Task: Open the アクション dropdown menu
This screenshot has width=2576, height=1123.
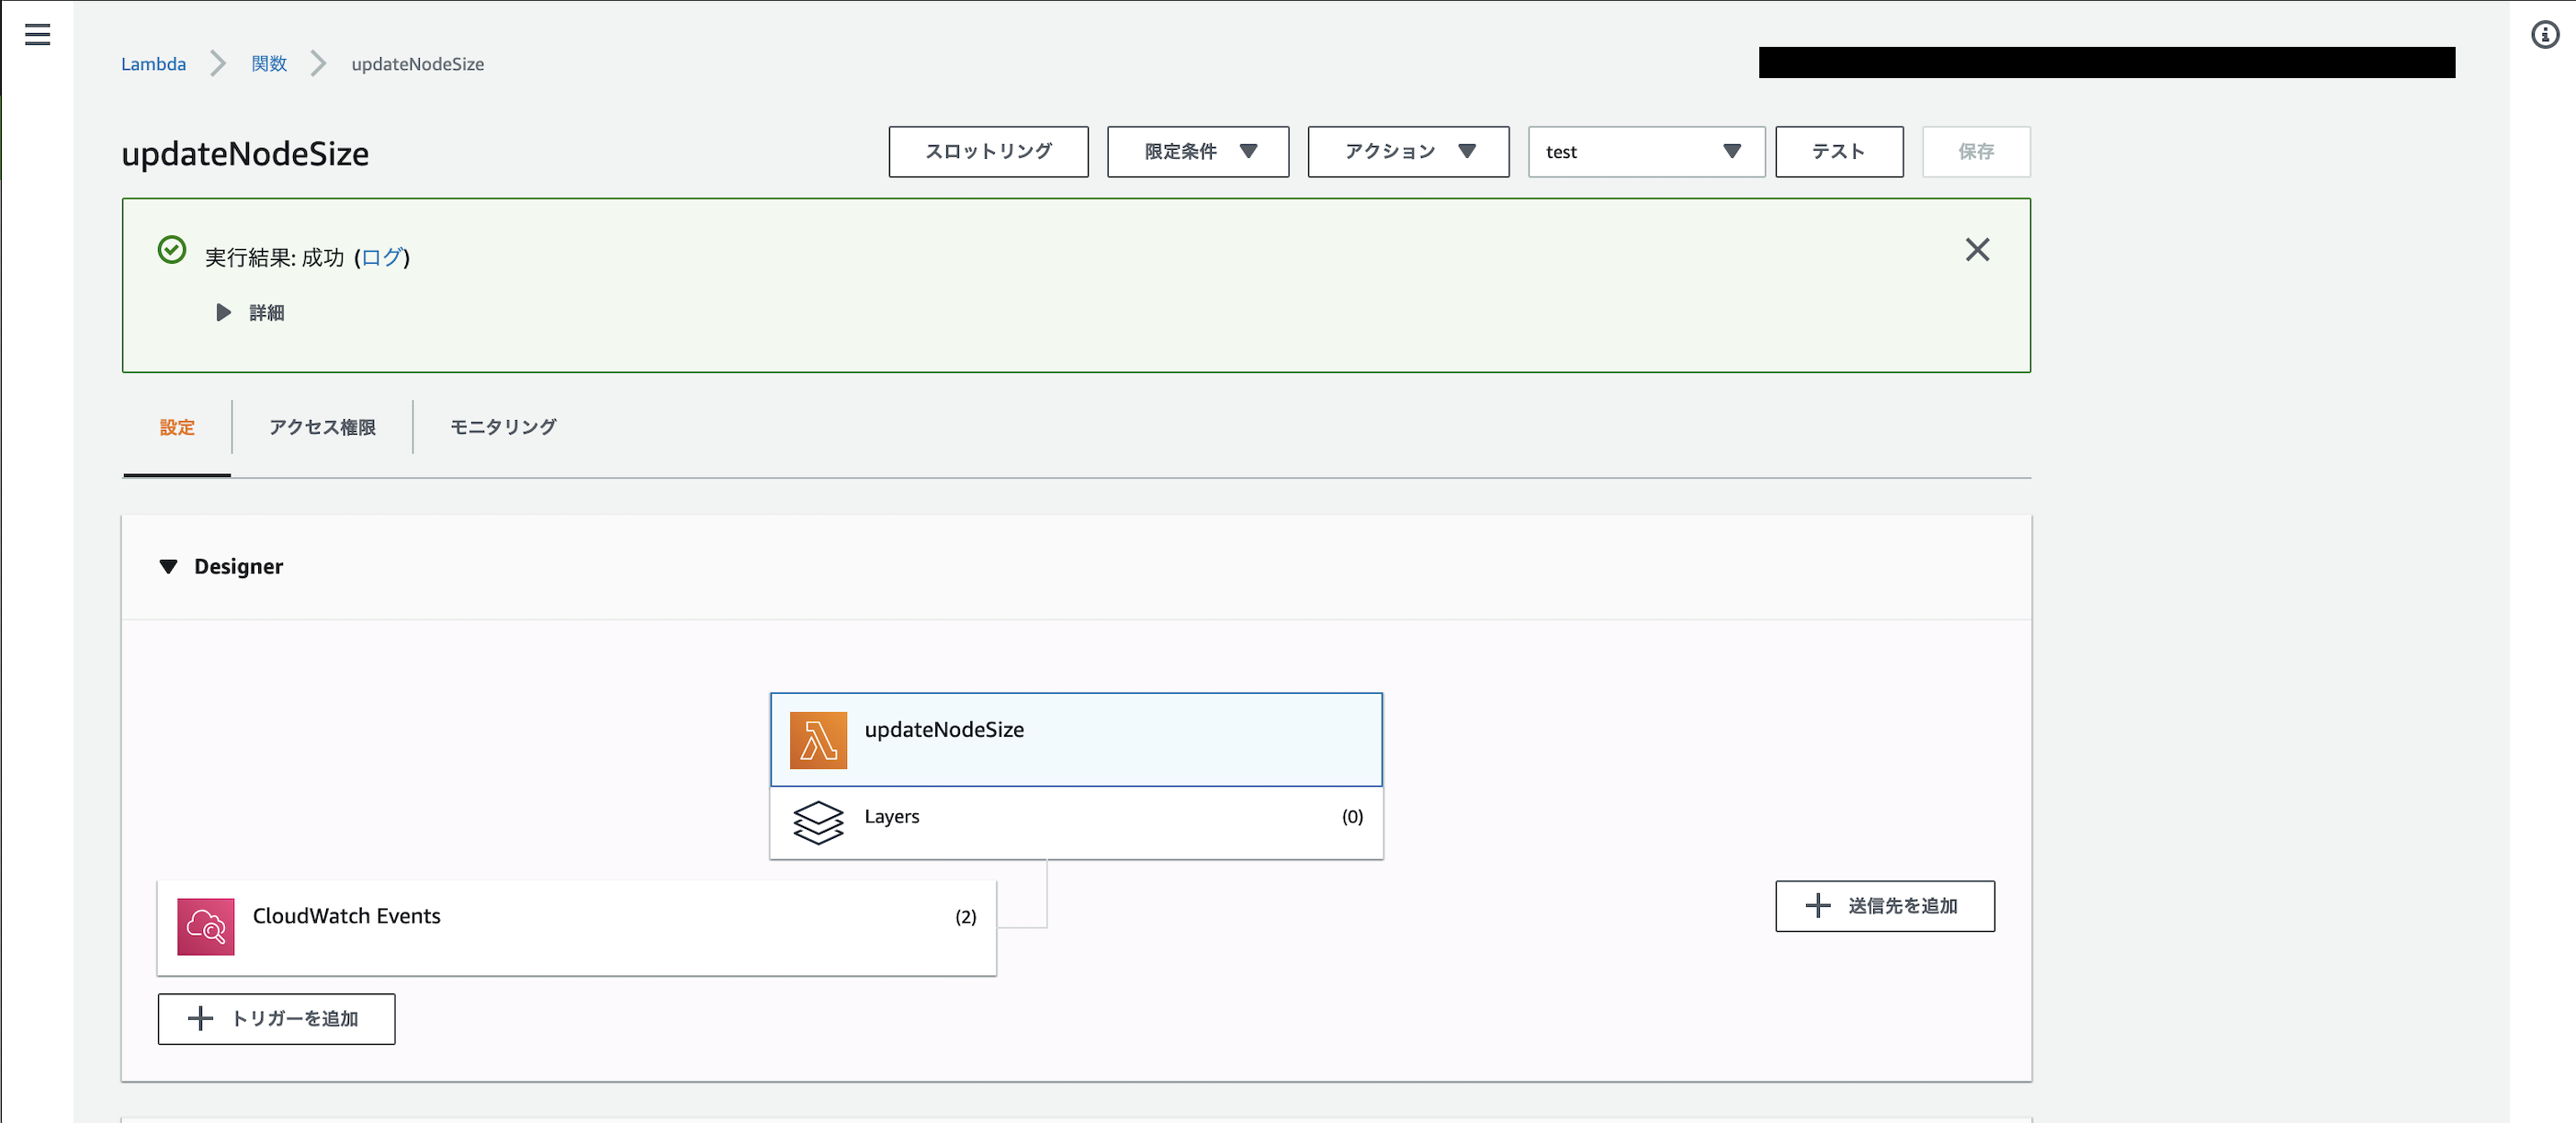Action: pos(1408,152)
